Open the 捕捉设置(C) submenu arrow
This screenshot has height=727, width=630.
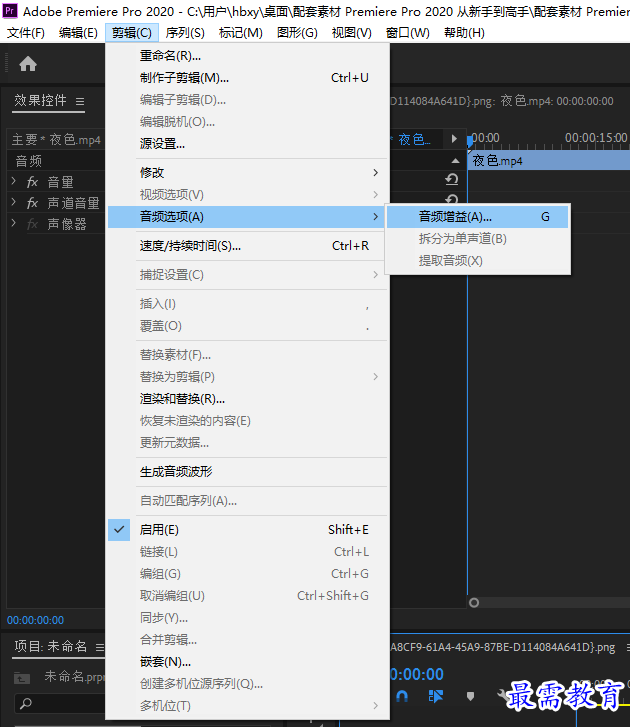click(x=375, y=275)
